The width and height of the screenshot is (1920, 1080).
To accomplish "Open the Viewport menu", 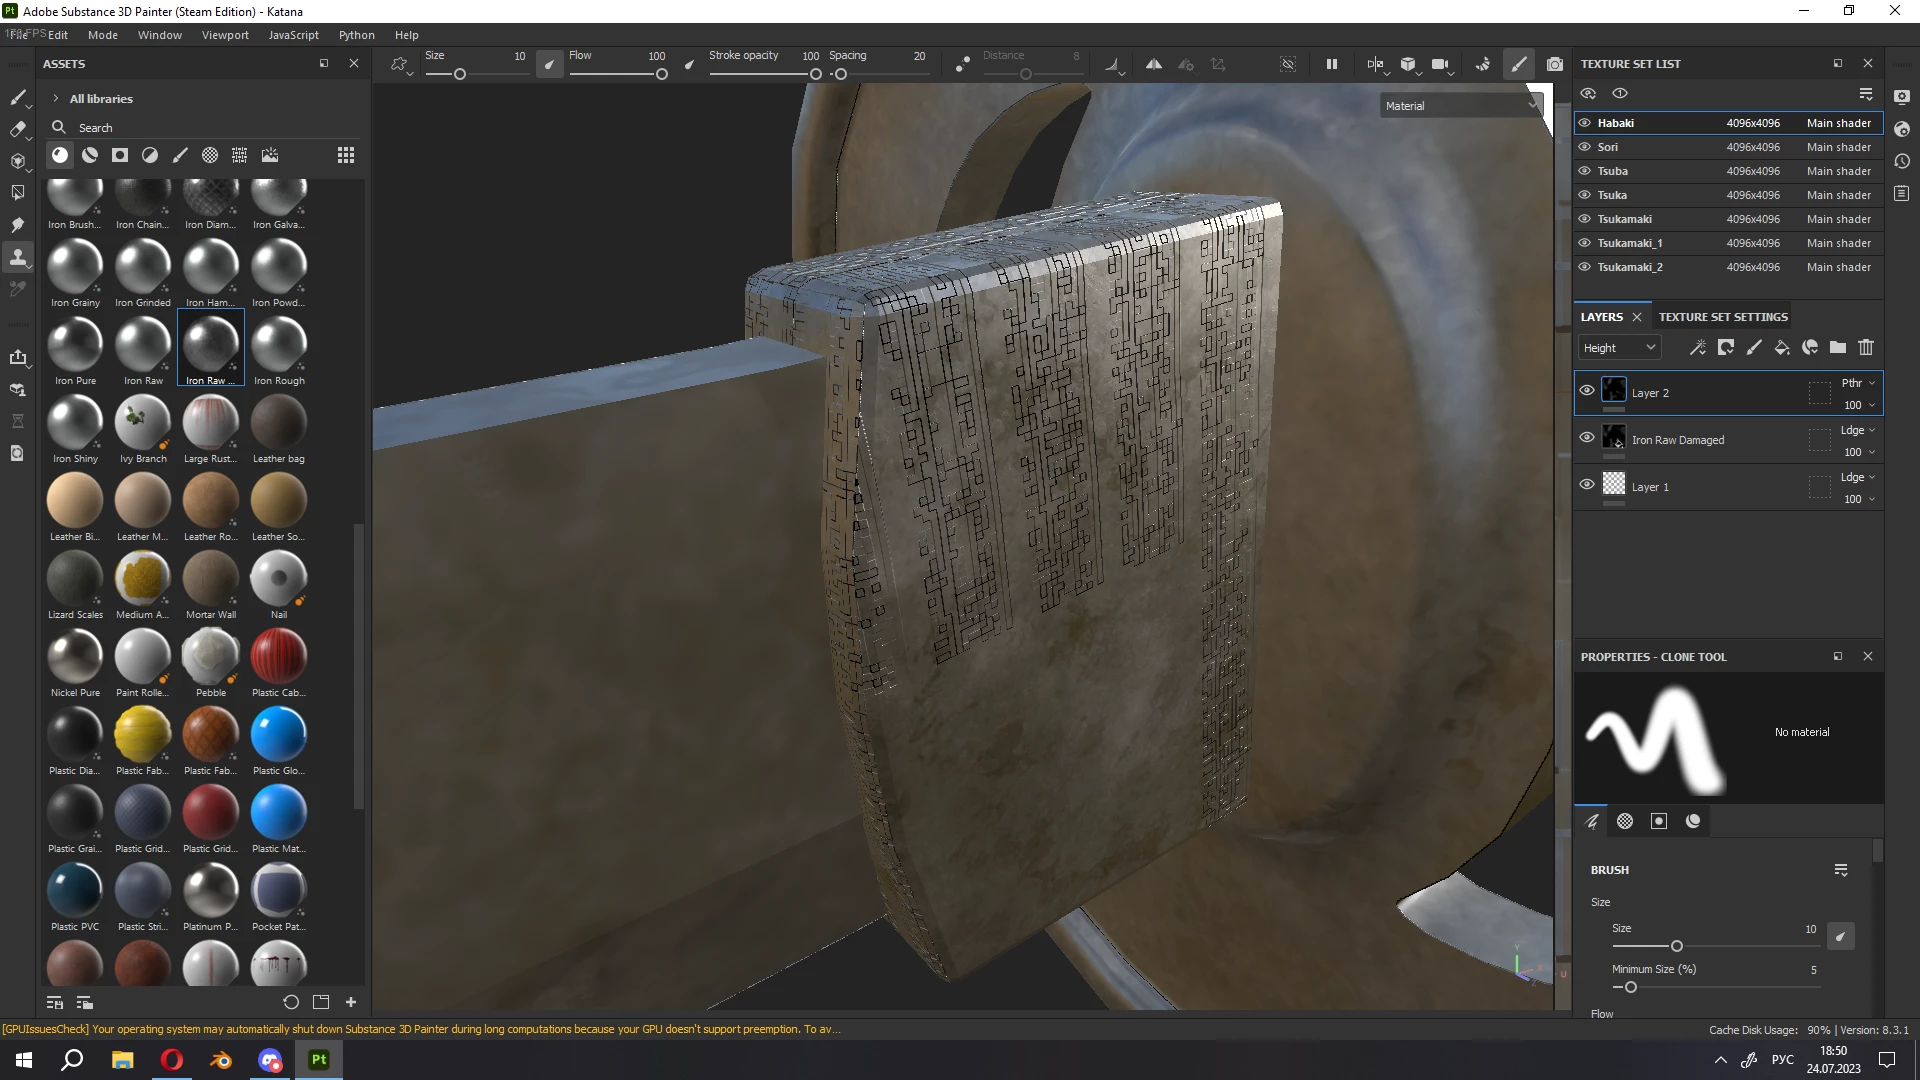I will (x=225, y=35).
